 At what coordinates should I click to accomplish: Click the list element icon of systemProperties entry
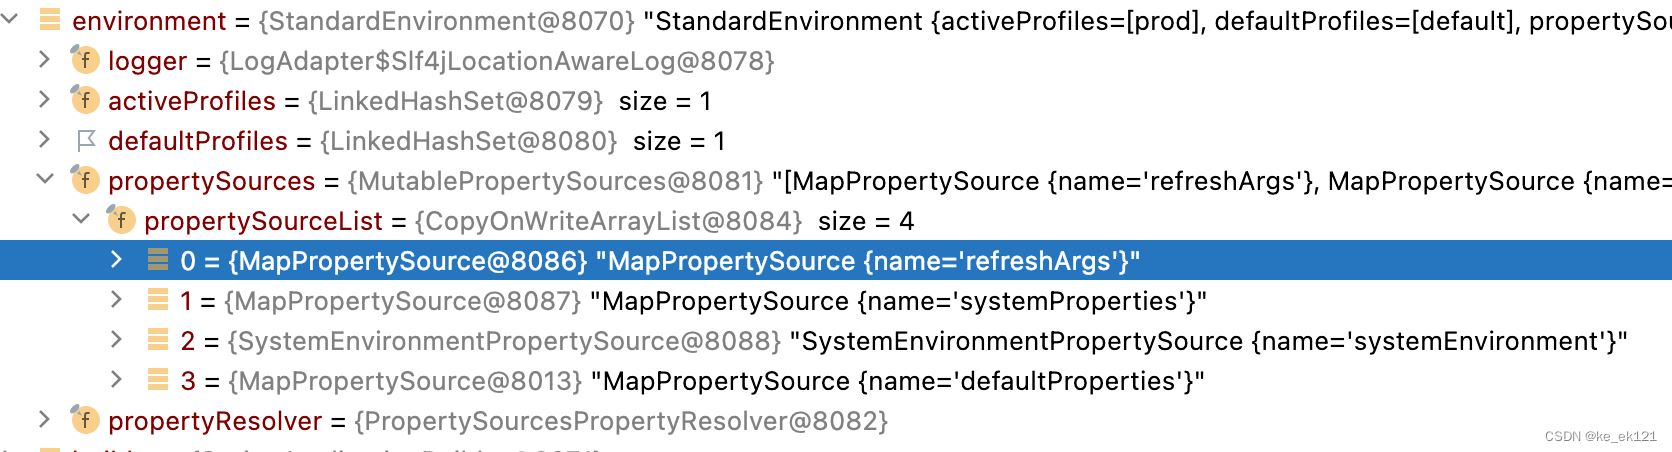click(x=158, y=300)
